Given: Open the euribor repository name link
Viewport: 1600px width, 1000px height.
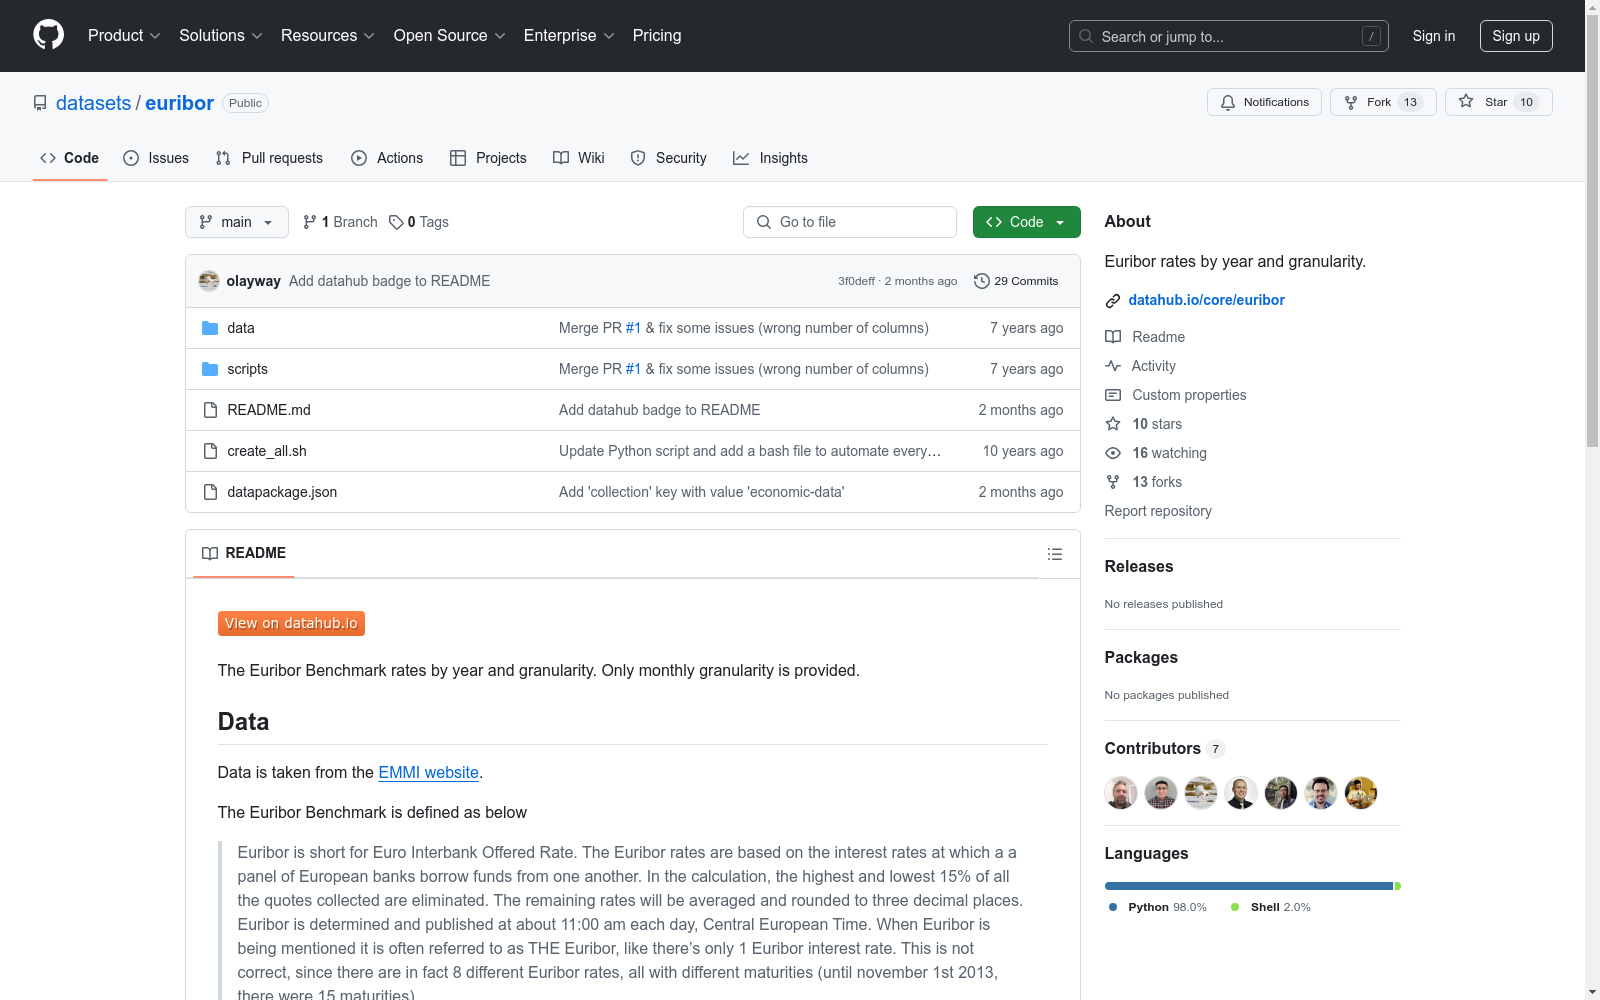Looking at the screenshot, I should [x=179, y=103].
